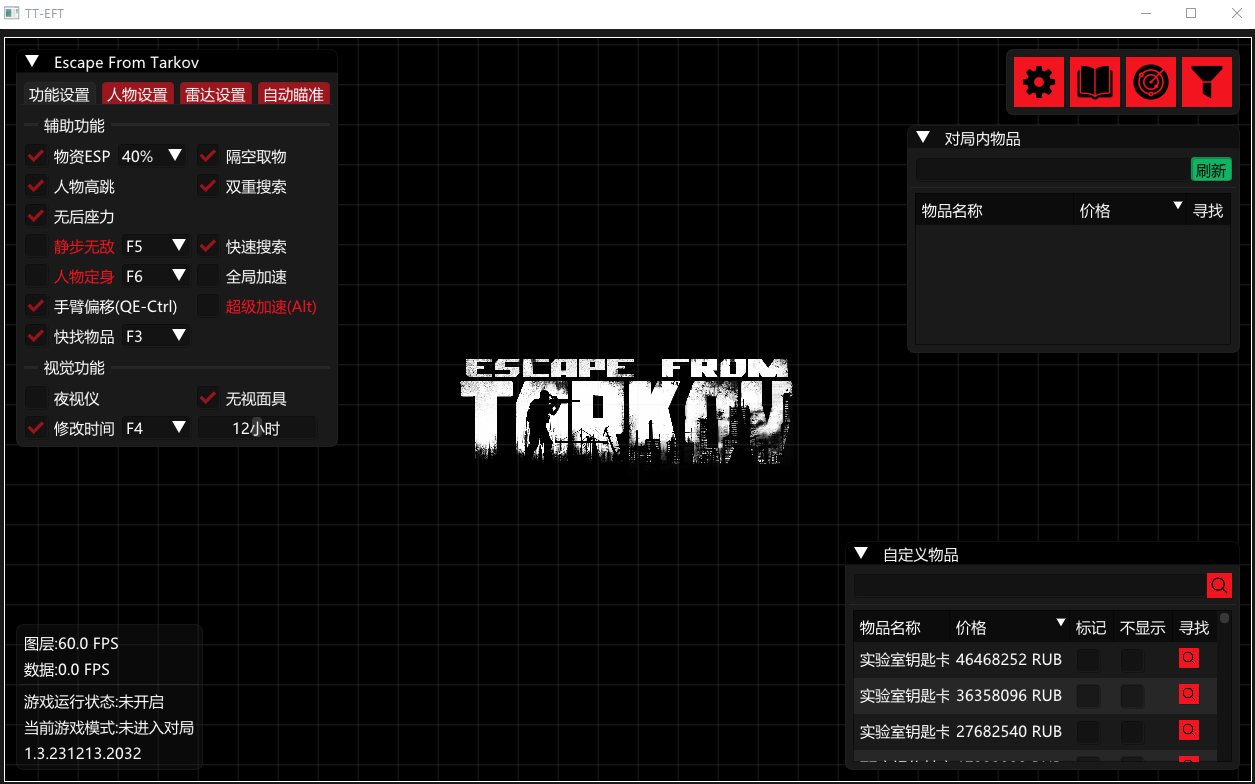This screenshot has width=1255, height=784.
Task: Click the TT-EFT title bar app icon
Action: pos(11,13)
